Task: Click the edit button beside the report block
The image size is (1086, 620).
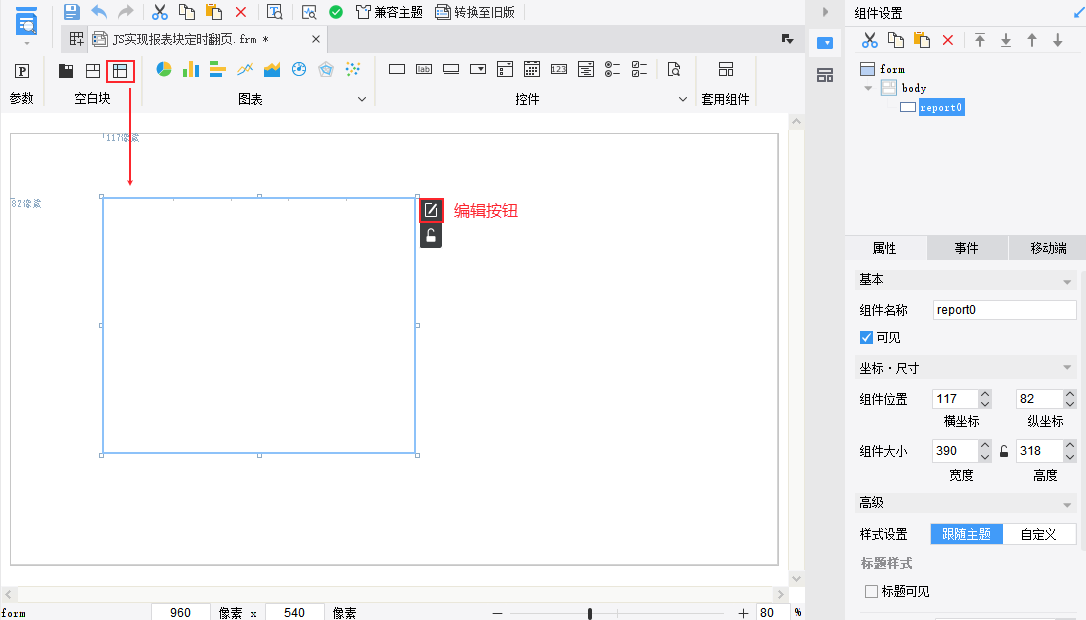Action: 431,210
